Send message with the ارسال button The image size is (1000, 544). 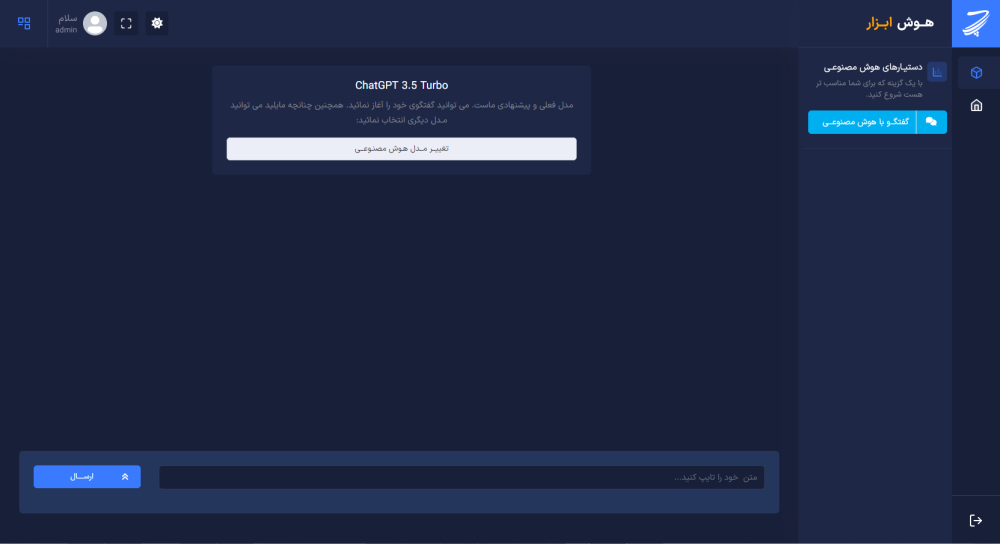[x=87, y=476]
